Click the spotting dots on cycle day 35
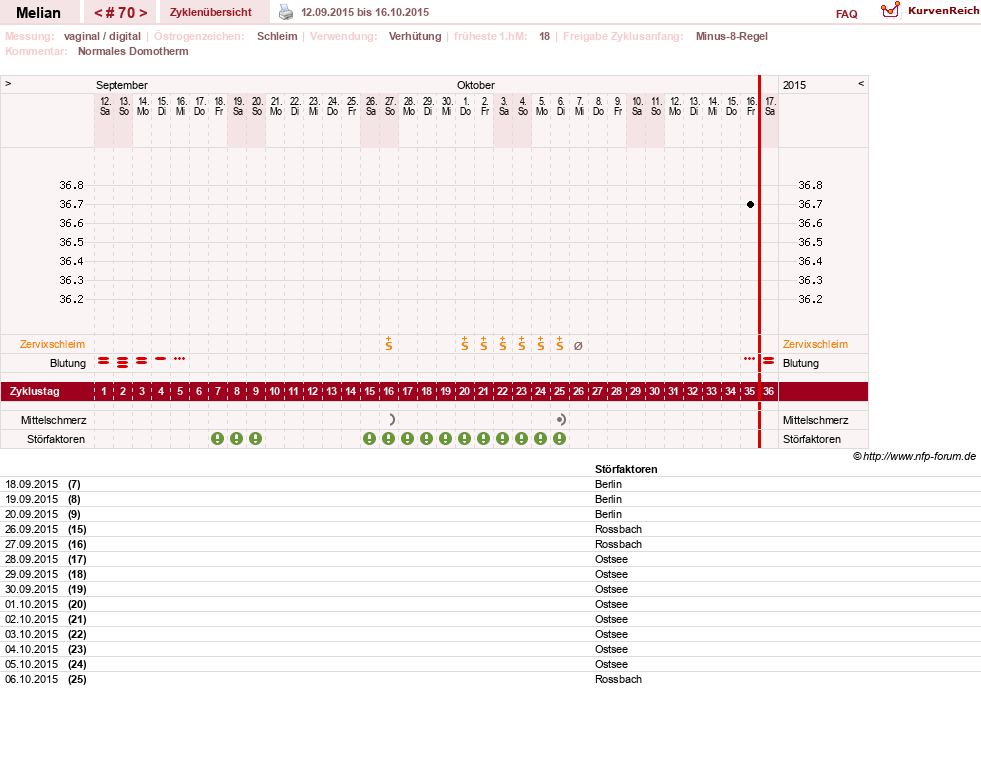The height and width of the screenshot is (768, 981). (750, 358)
